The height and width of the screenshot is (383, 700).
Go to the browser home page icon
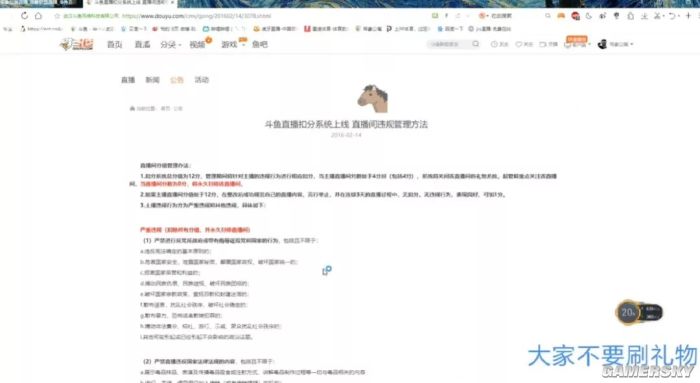tap(38, 16)
